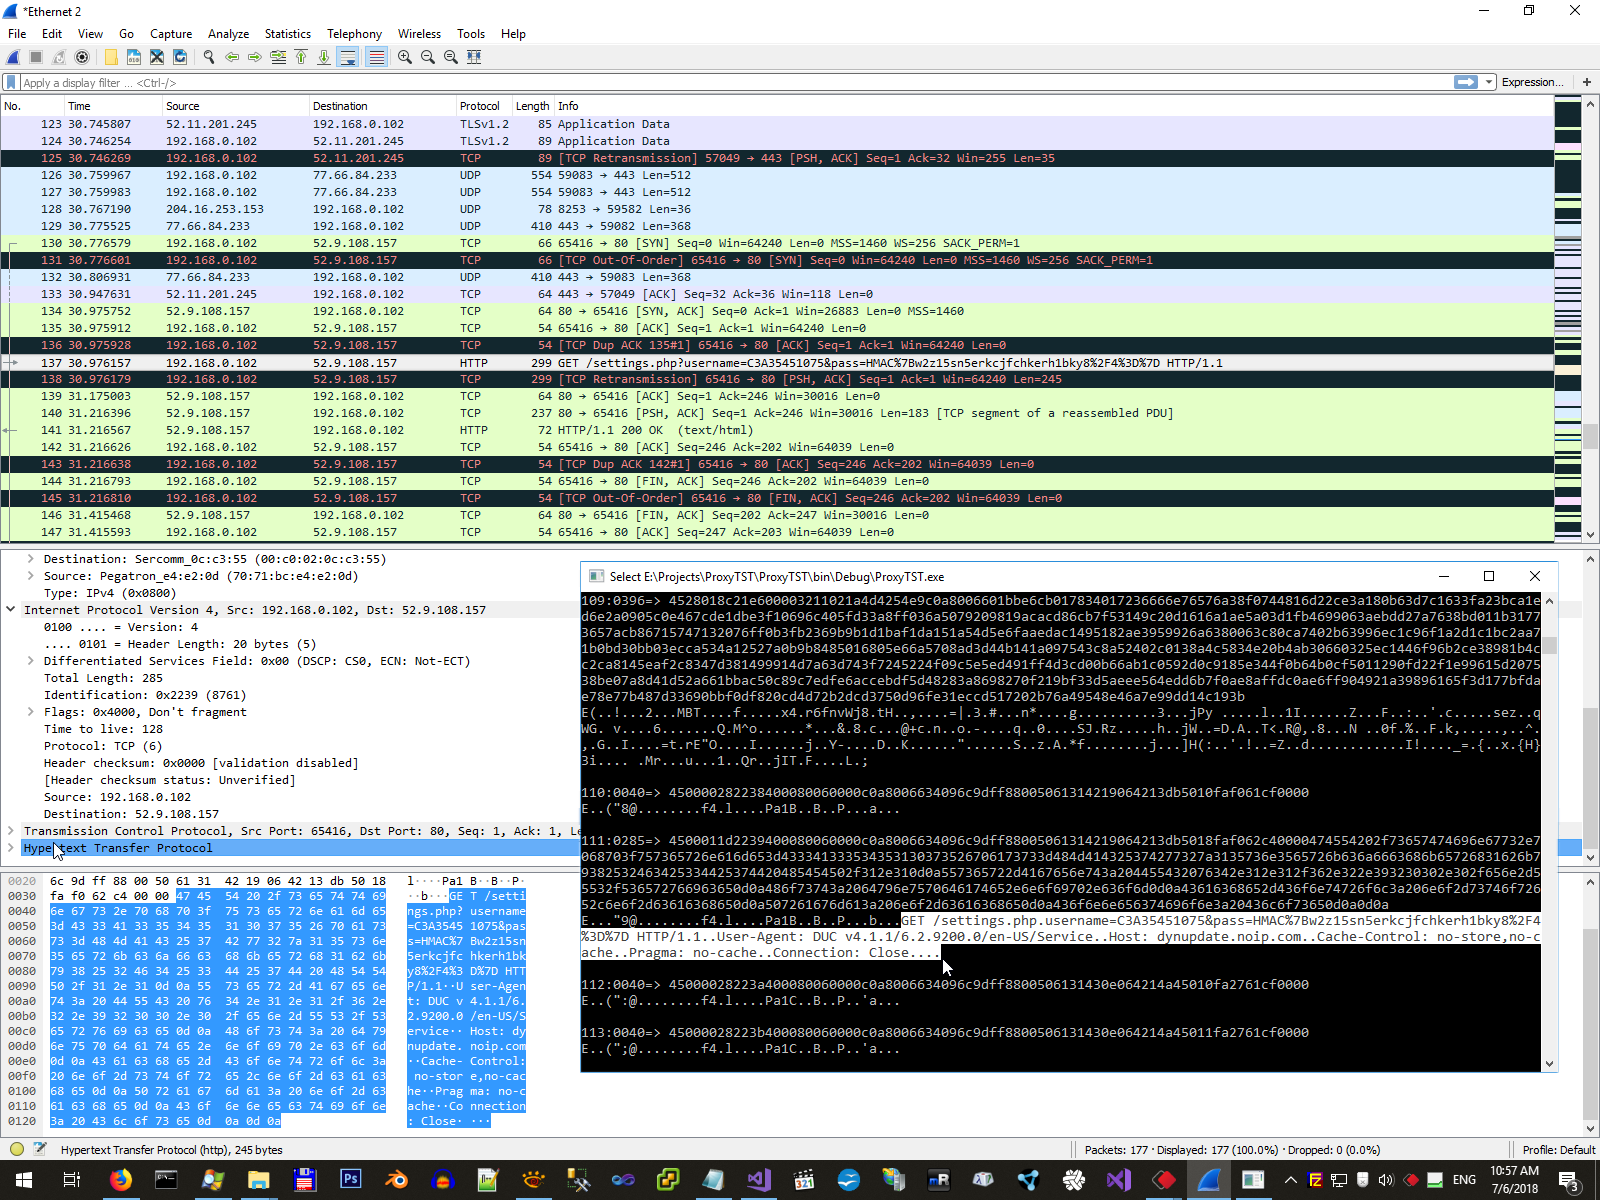Open the File menu

[17, 33]
